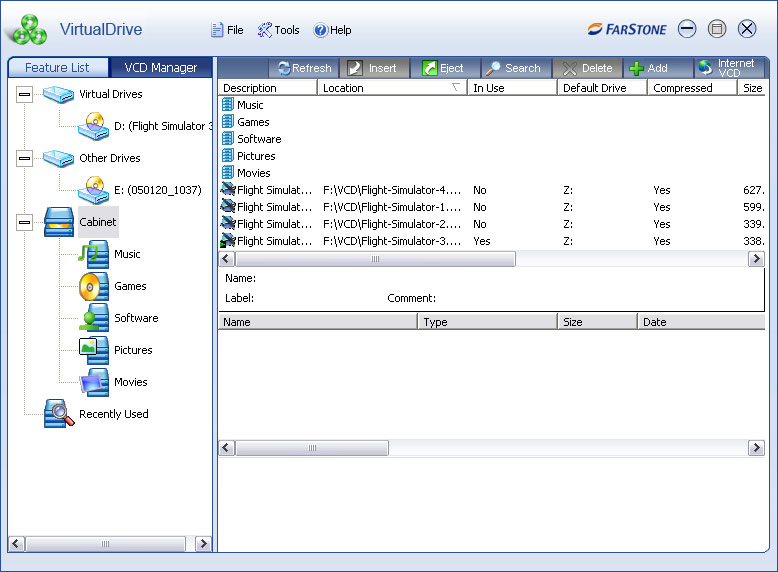Click the Add plus icon
The width and height of the screenshot is (778, 572).
tap(636, 68)
